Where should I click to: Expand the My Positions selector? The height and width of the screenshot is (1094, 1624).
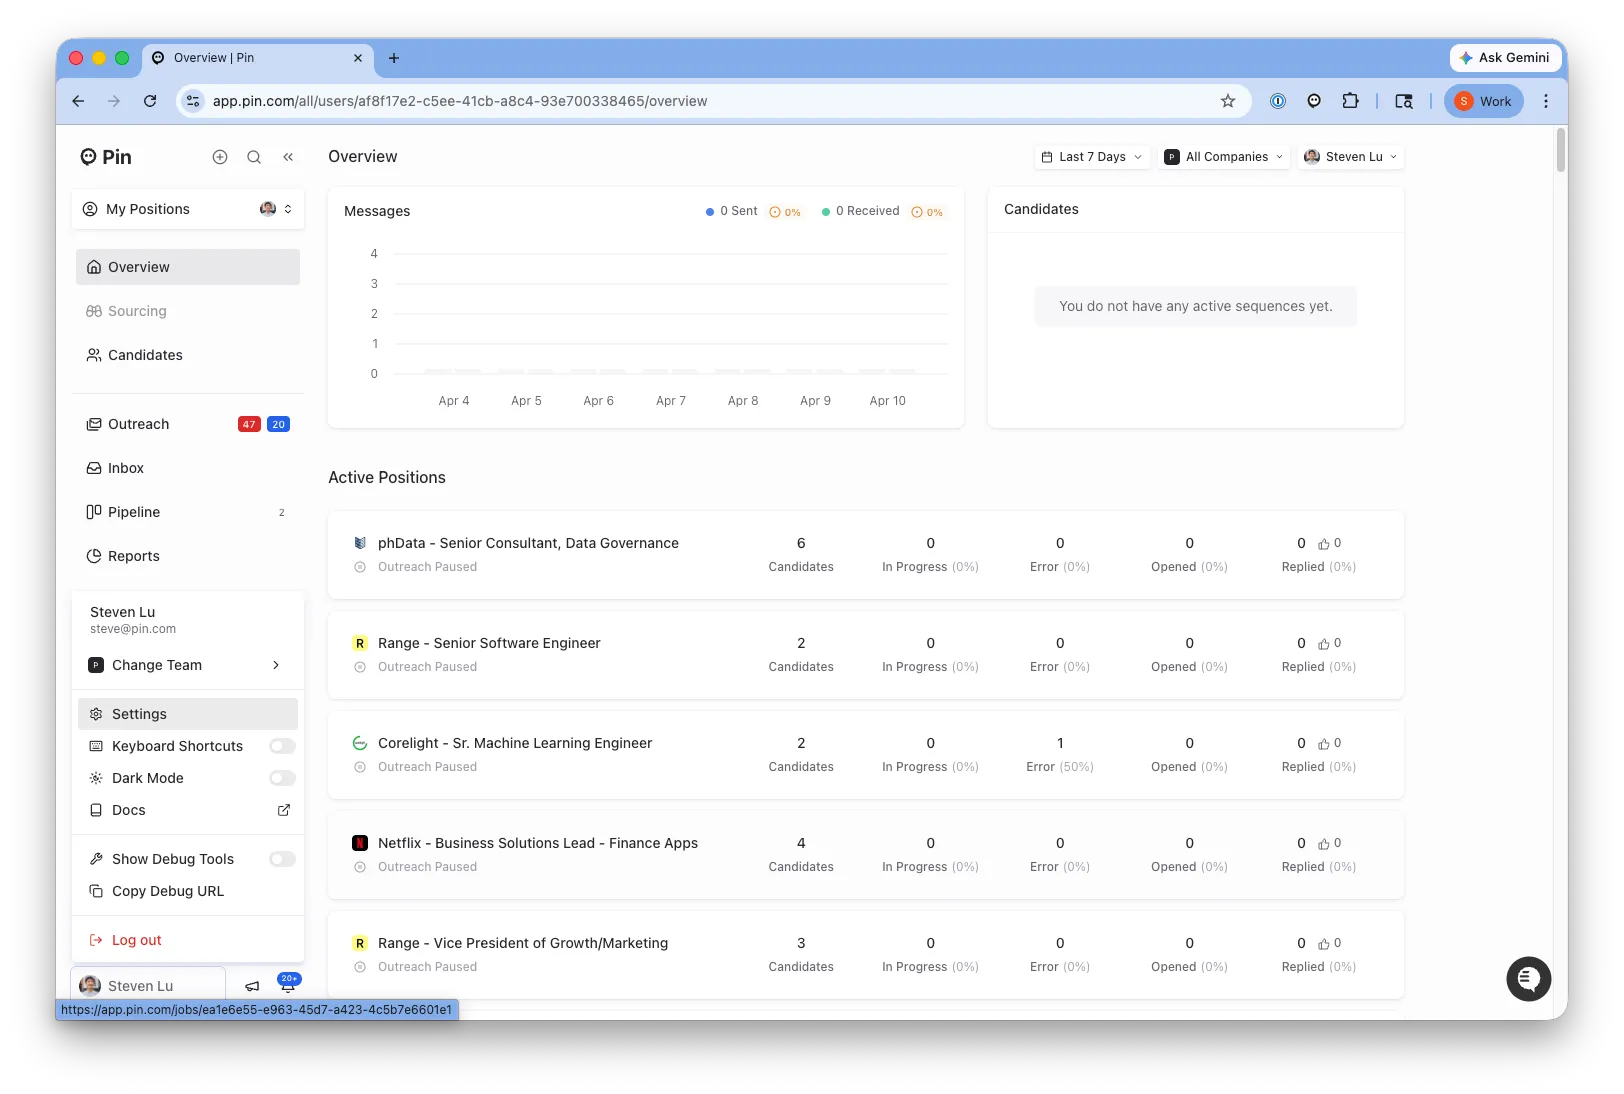(x=188, y=209)
